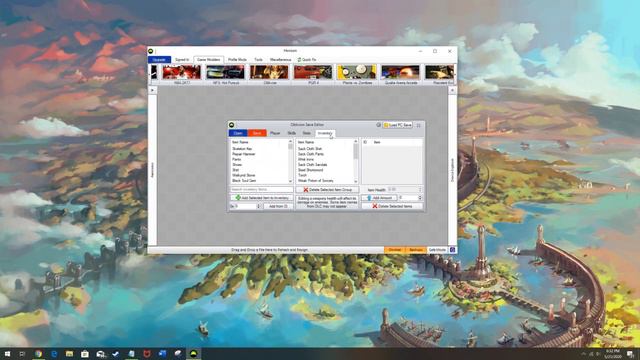Click the left item list scrollbar
Viewport: 640px width, 360px height.
[291, 161]
